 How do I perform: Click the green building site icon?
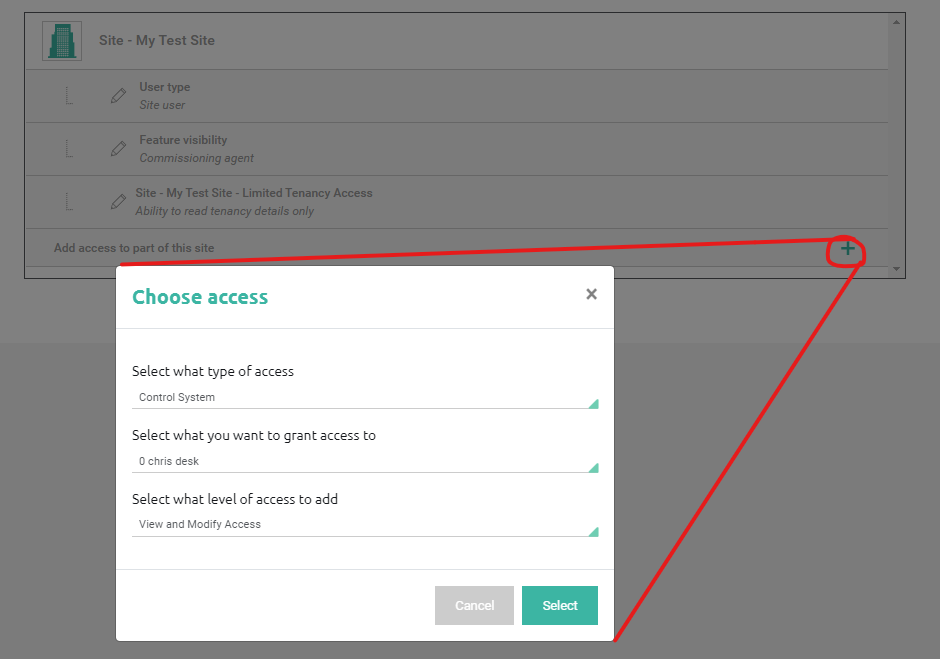62,41
